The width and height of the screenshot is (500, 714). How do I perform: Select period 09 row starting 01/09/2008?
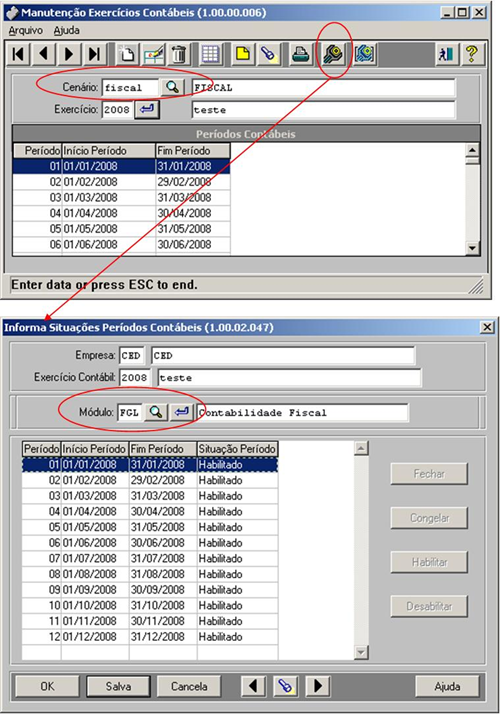click(x=150, y=590)
